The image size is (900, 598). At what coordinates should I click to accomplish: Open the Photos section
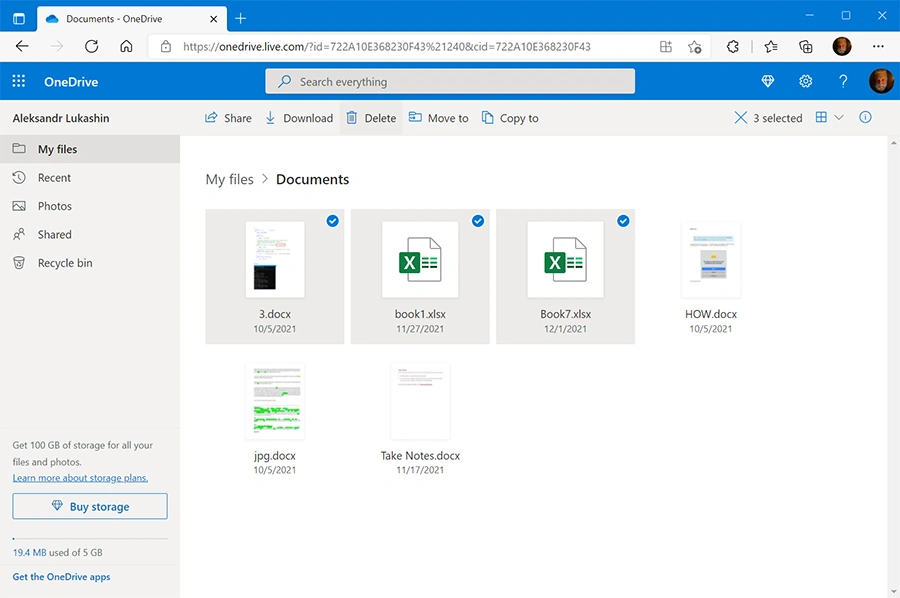point(90,206)
